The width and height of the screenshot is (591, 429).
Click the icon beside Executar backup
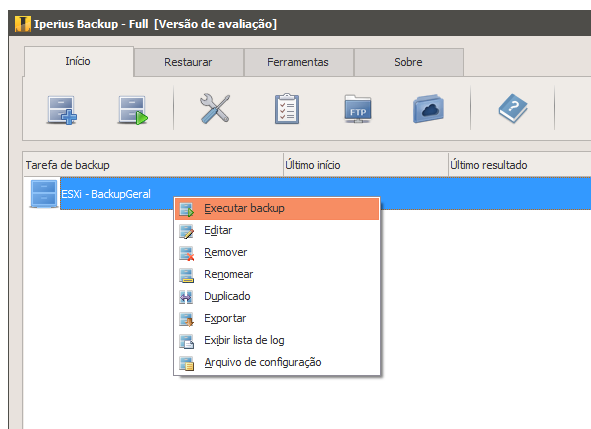[x=187, y=209]
